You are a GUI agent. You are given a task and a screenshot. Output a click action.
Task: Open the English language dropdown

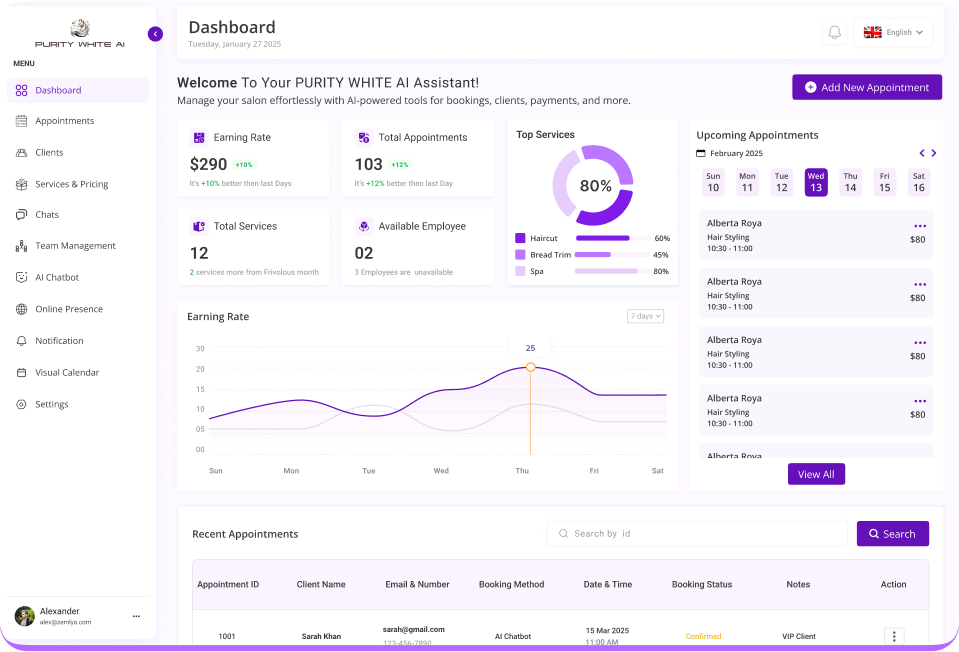[895, 32]
